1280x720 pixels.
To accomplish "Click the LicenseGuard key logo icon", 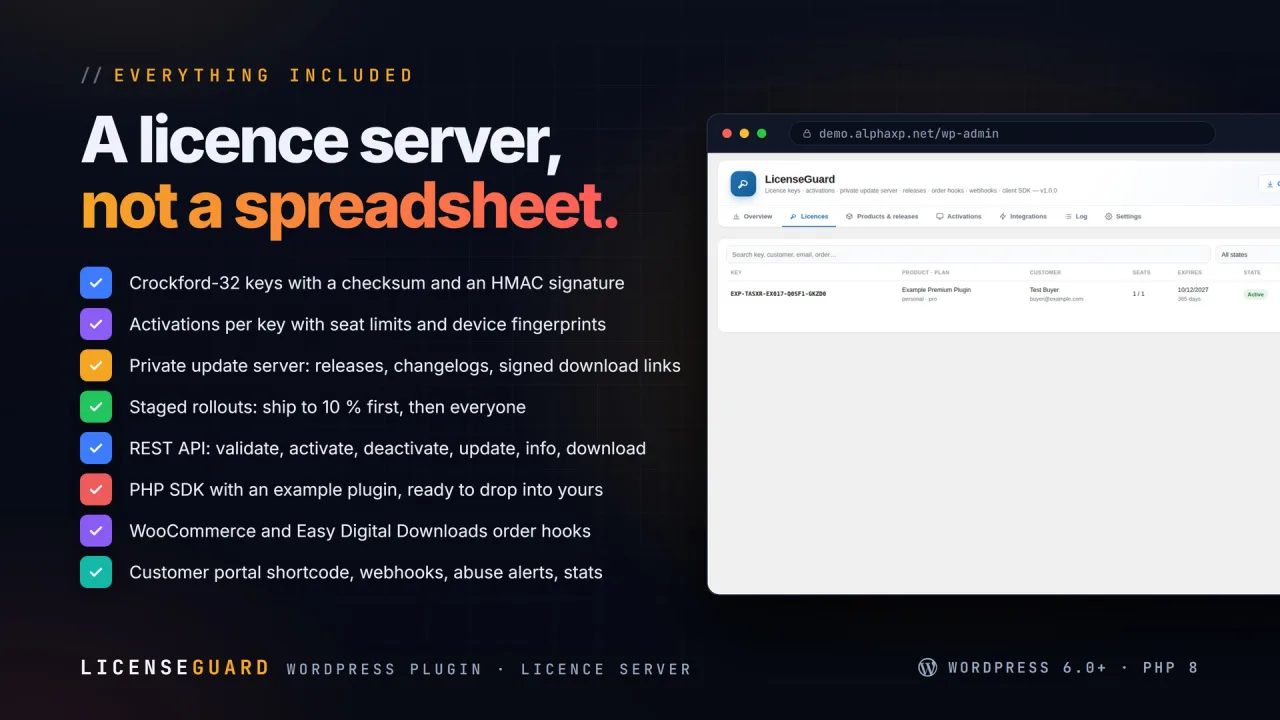I will (x=743, y=184).
